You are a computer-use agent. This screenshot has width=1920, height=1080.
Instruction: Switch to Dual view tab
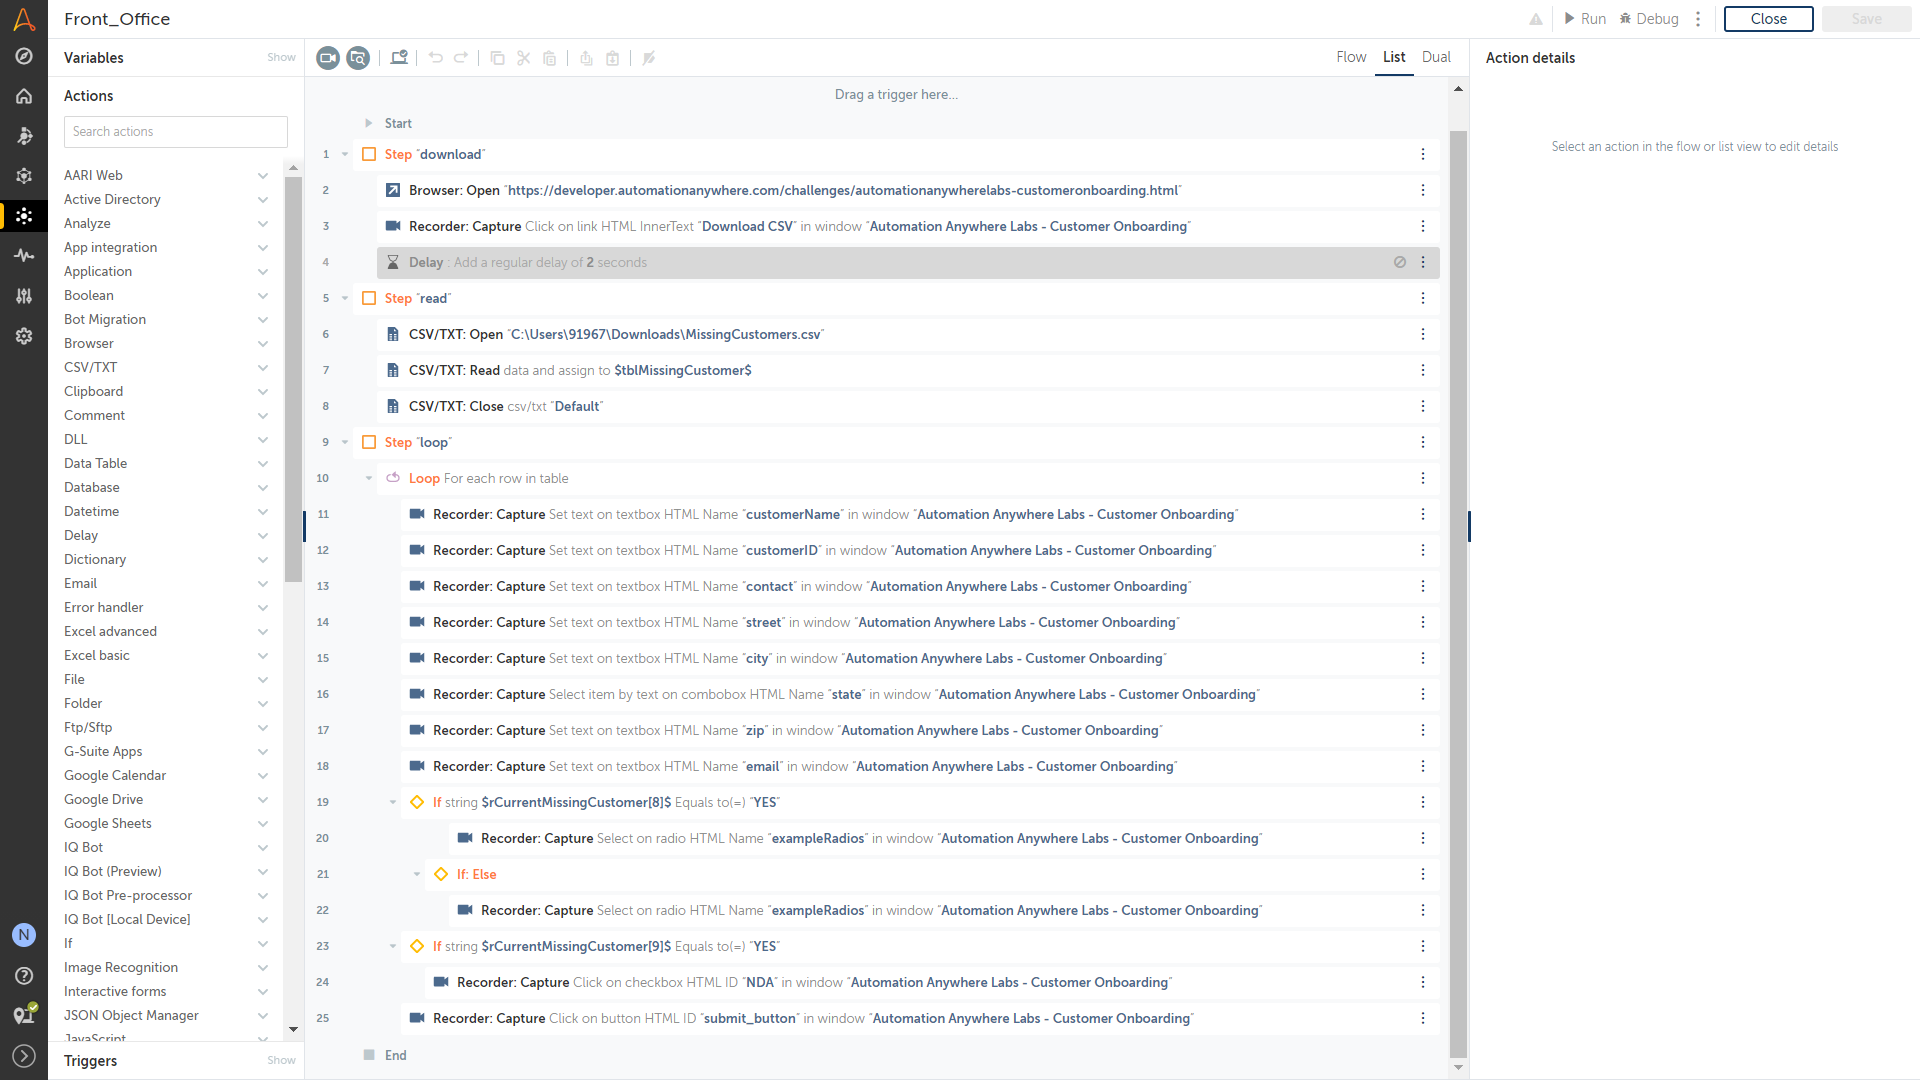click(x=1436, y=57)
